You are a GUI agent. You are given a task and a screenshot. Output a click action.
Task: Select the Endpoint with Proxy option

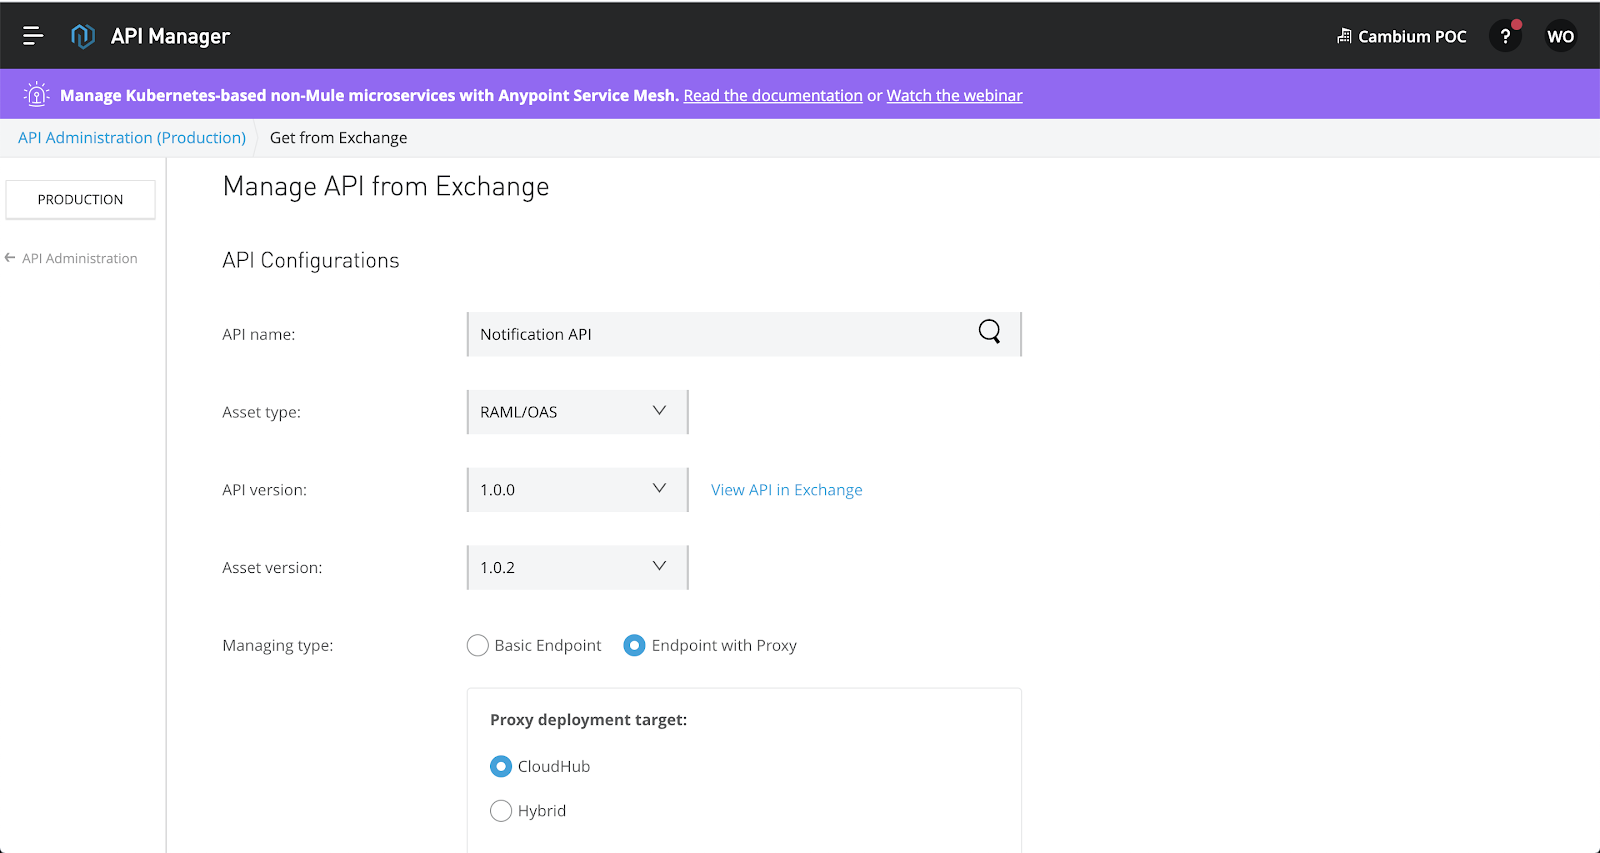[634, 646]
